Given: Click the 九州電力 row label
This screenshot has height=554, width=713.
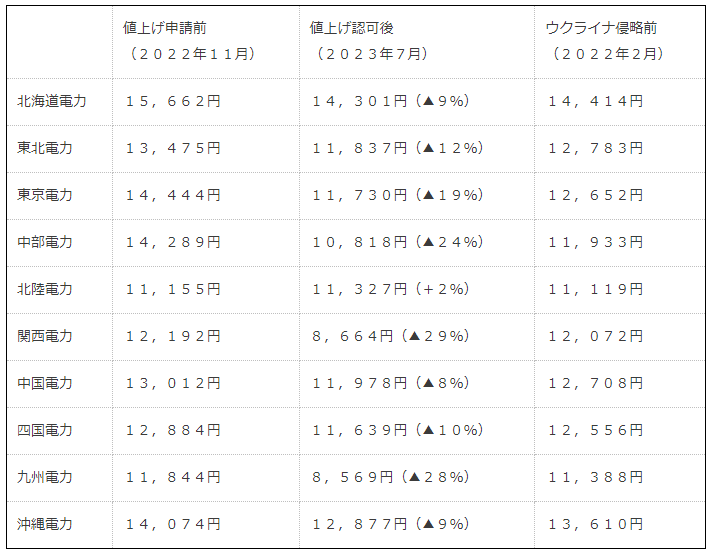Looking at the screenshot, I should pyautogui.click(x=45, y=477).
